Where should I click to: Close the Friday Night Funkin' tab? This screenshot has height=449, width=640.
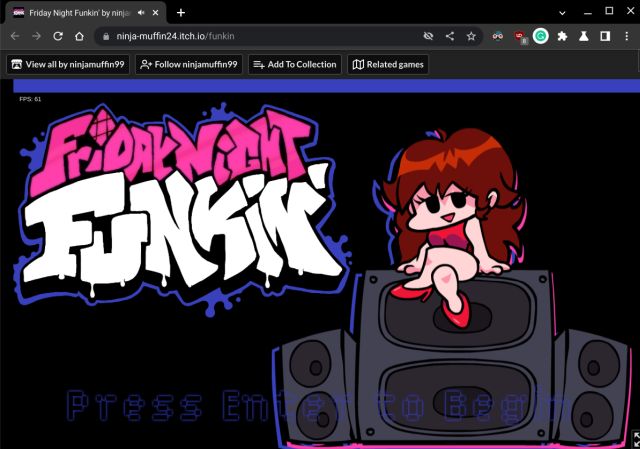156,13
